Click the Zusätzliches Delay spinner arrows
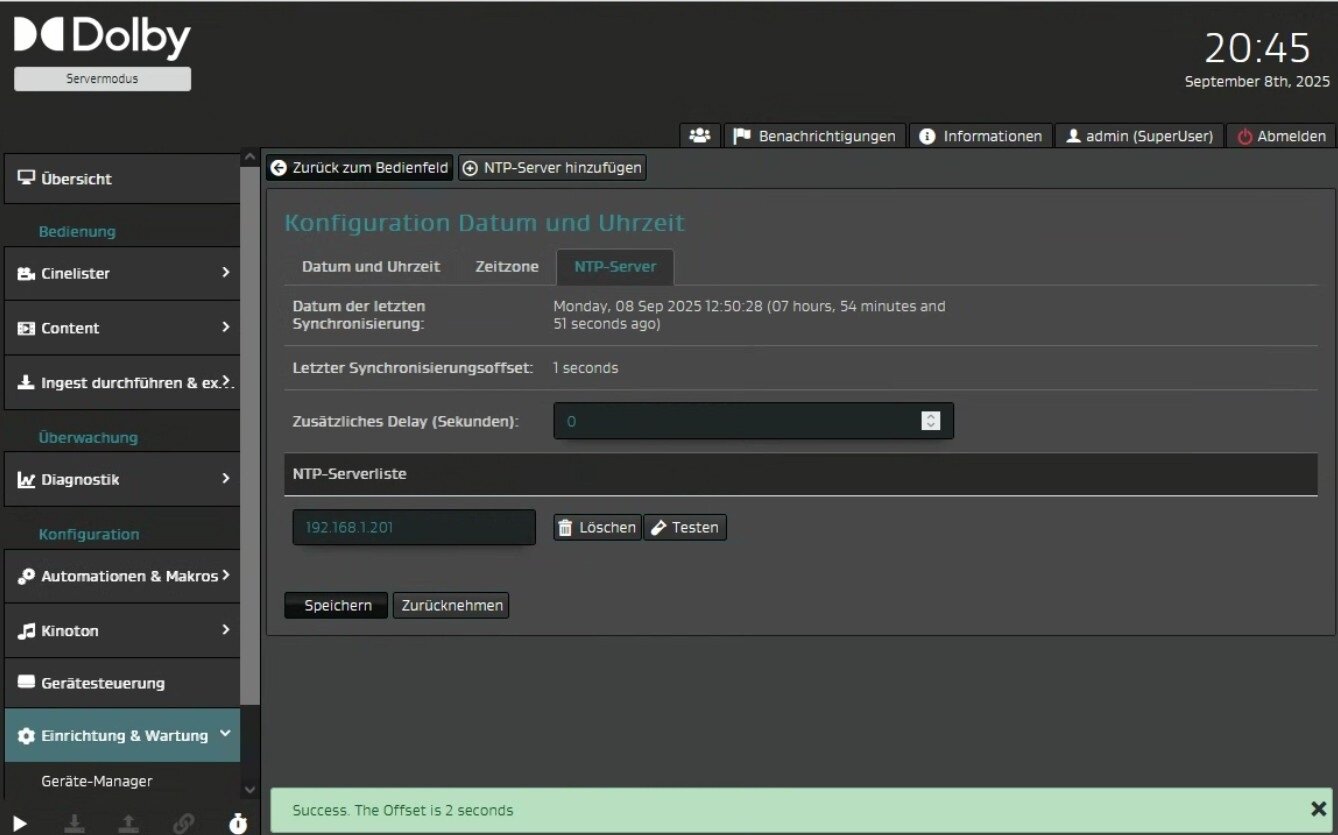1338x835 pixels. [930, 421]
